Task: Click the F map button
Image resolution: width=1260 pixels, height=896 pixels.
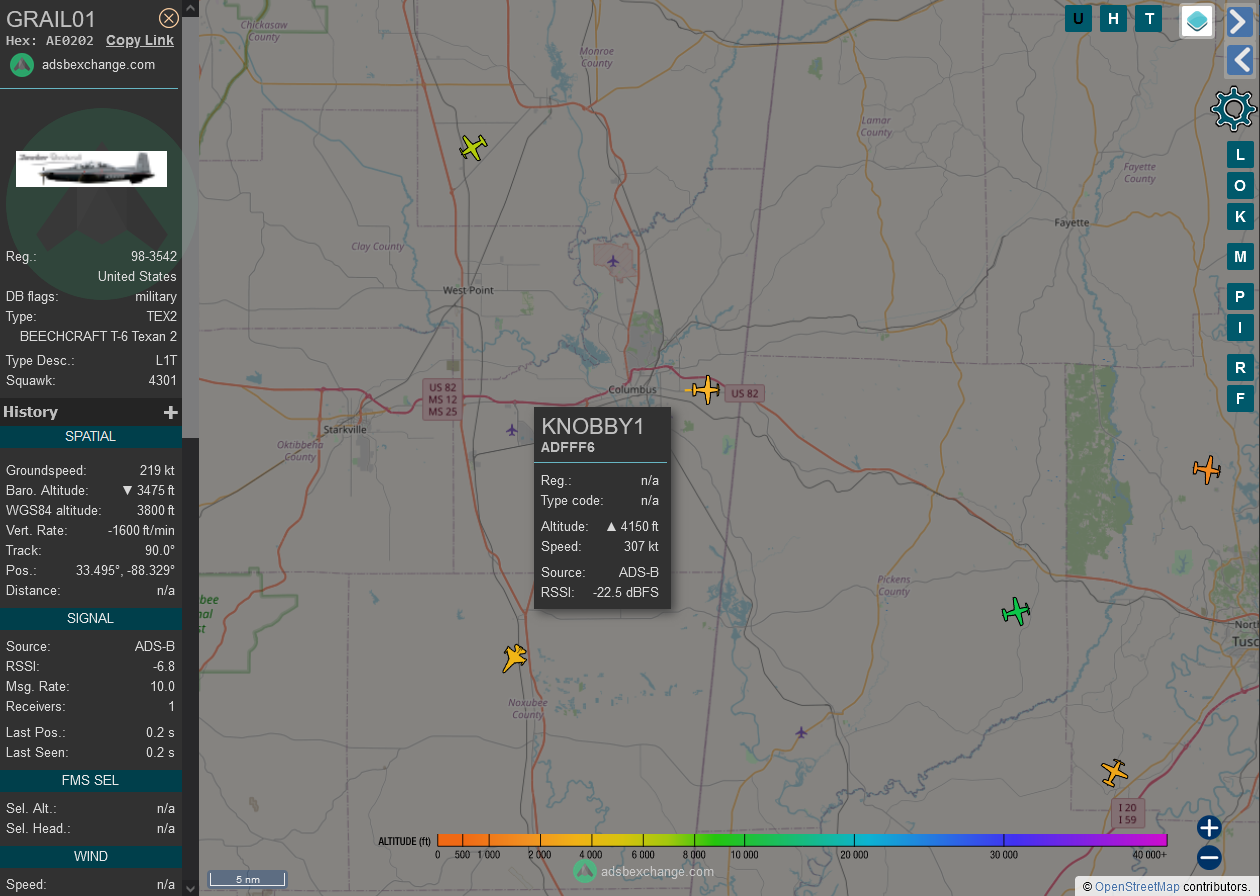Action: (1240, 398)
